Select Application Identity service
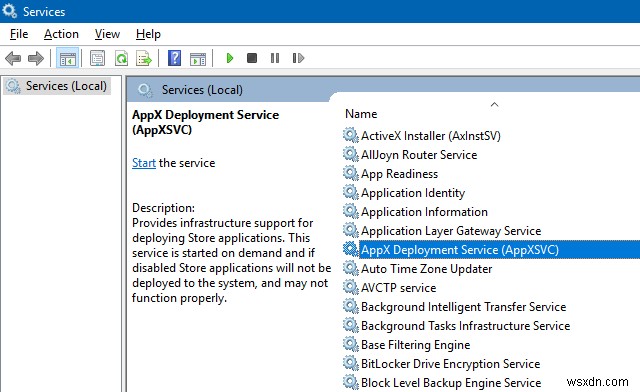This screenshot has height=392, width=640. pyautogui.click(x=413, y=193)
